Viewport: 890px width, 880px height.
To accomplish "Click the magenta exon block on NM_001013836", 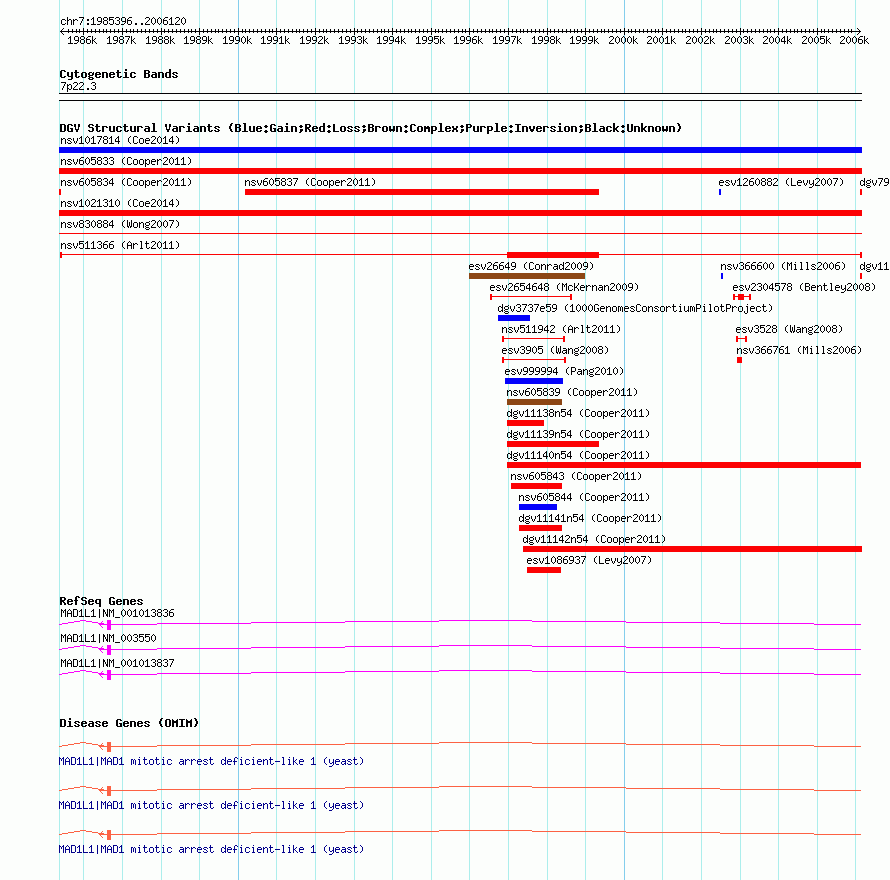I will 108,625.
